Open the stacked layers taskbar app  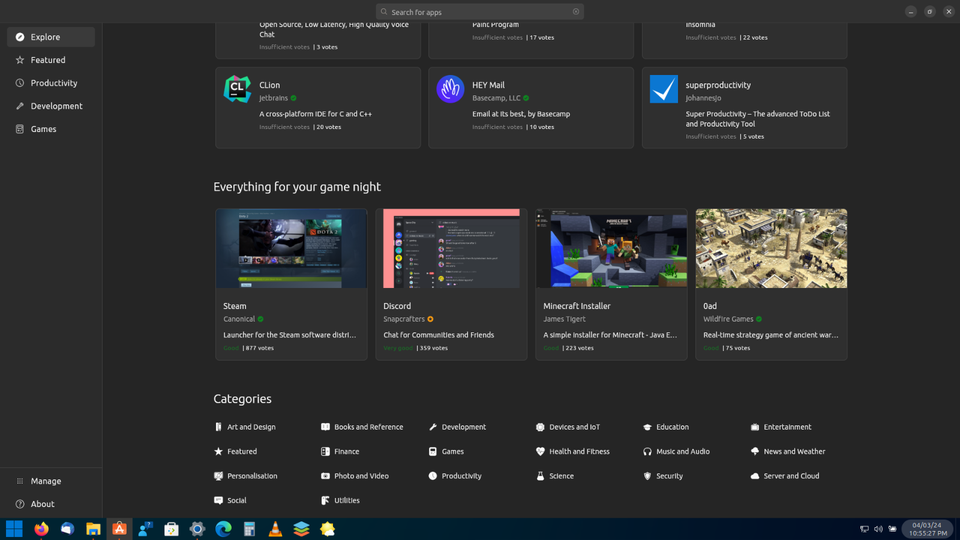pos(301,529)
